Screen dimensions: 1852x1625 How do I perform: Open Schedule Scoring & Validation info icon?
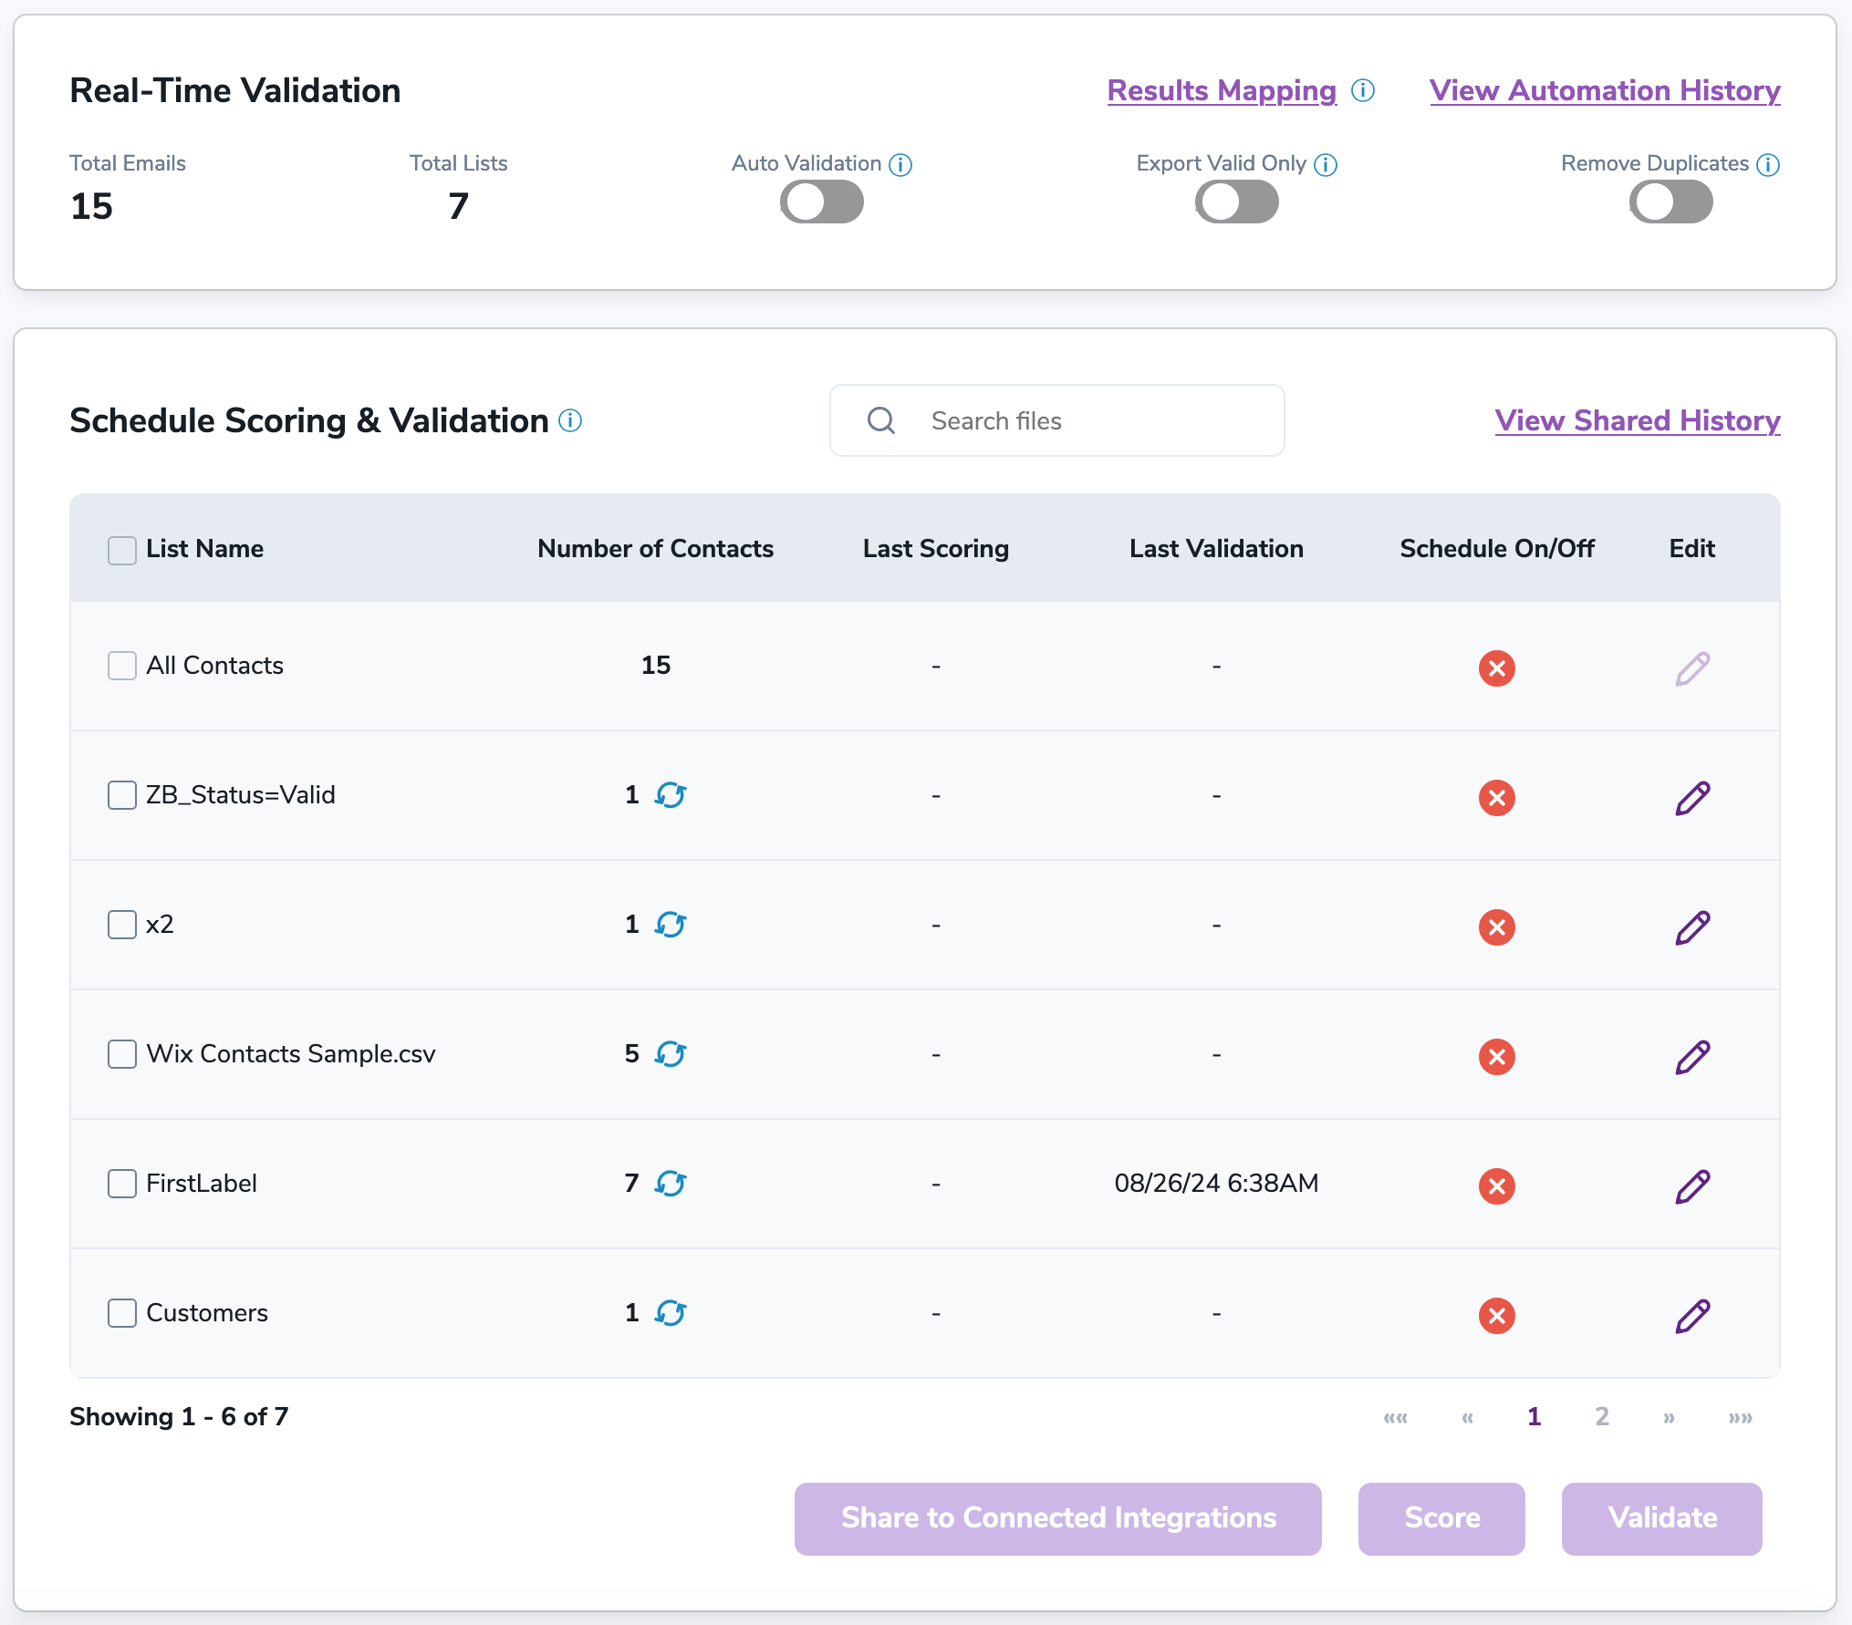[x=570, y=421]
